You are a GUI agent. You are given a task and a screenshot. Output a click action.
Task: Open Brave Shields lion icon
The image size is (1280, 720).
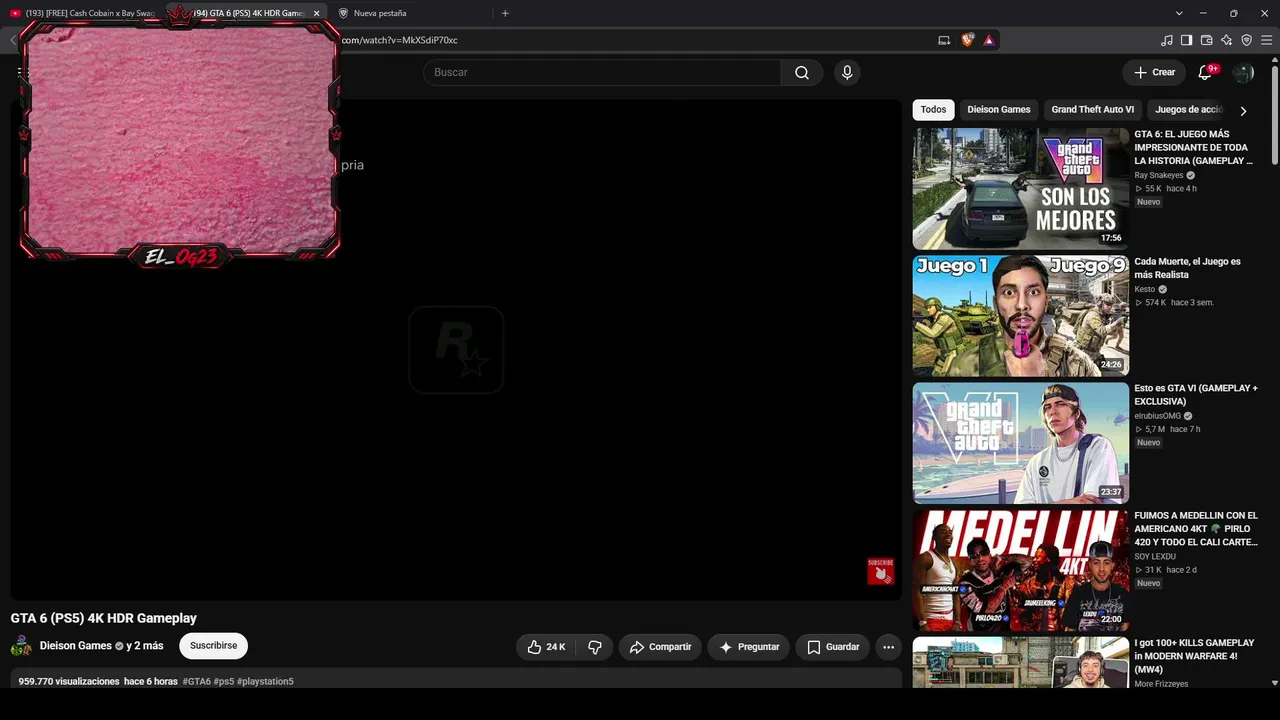(x=968, y=40)
